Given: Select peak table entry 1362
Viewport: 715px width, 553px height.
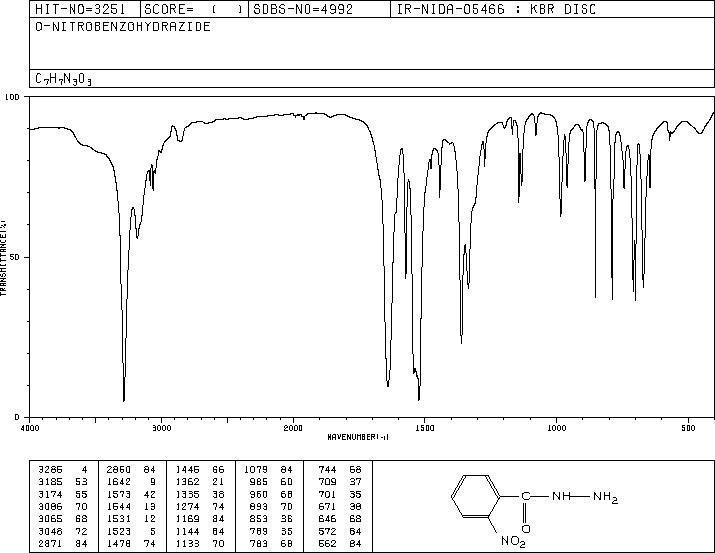Looking at the screenshot, I should (x=187, y=481).
